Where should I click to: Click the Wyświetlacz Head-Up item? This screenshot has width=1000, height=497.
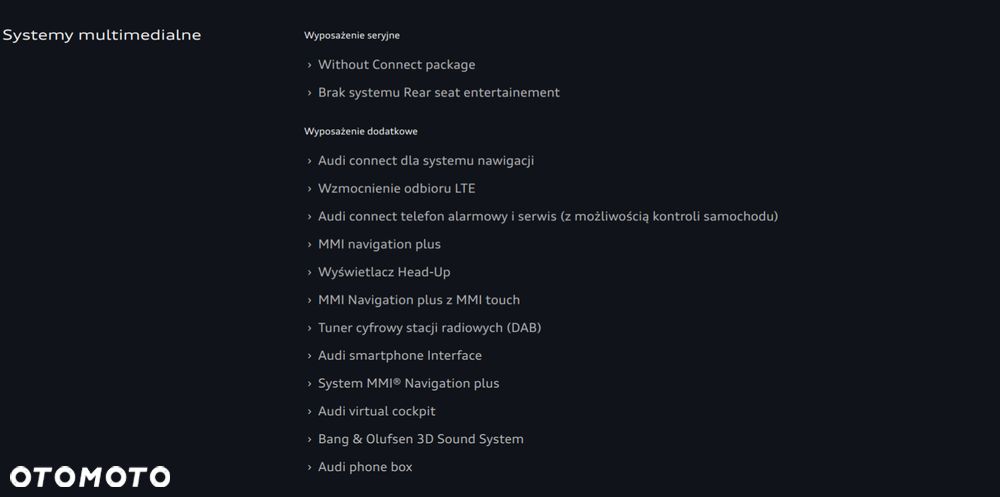pyautogui.click(x=384, y=272)
